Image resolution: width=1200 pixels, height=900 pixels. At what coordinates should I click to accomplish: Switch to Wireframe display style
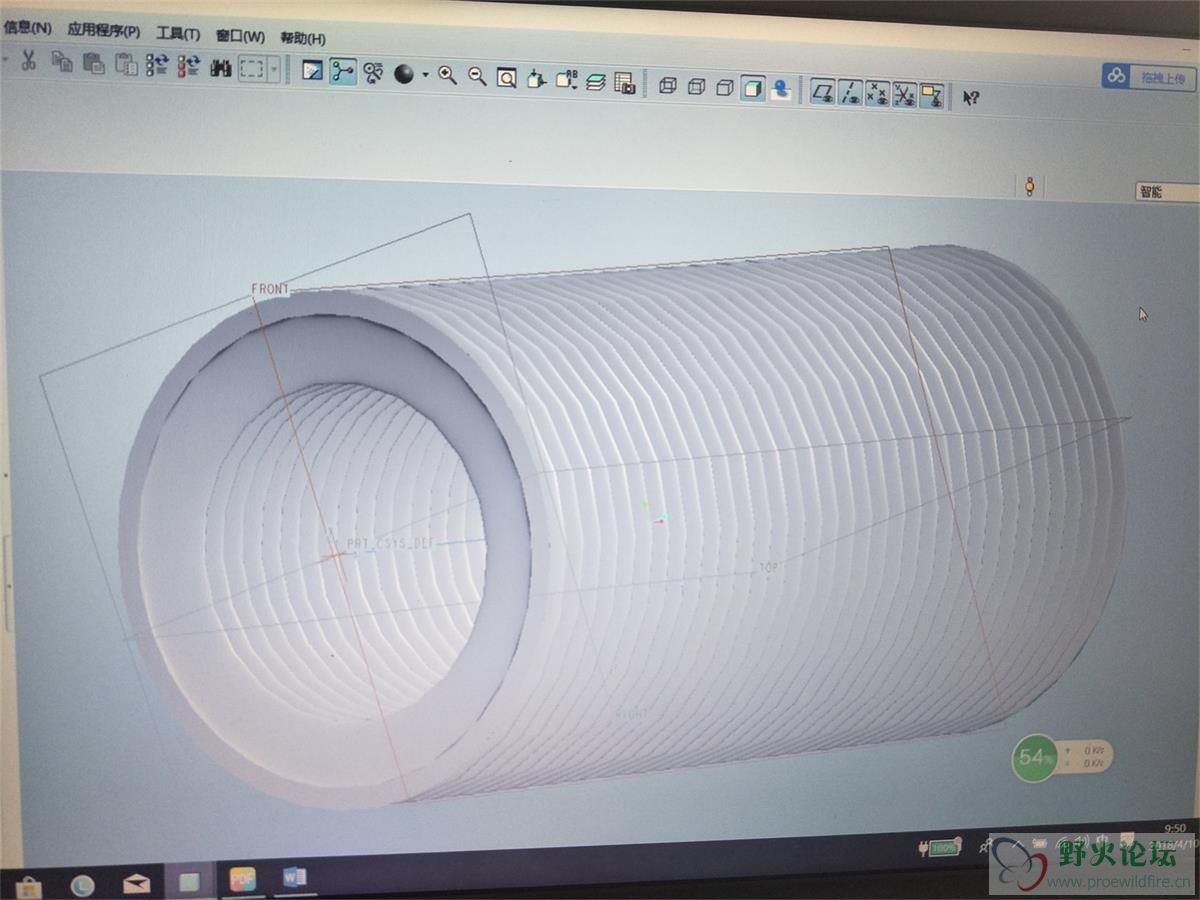coord(668,86)
